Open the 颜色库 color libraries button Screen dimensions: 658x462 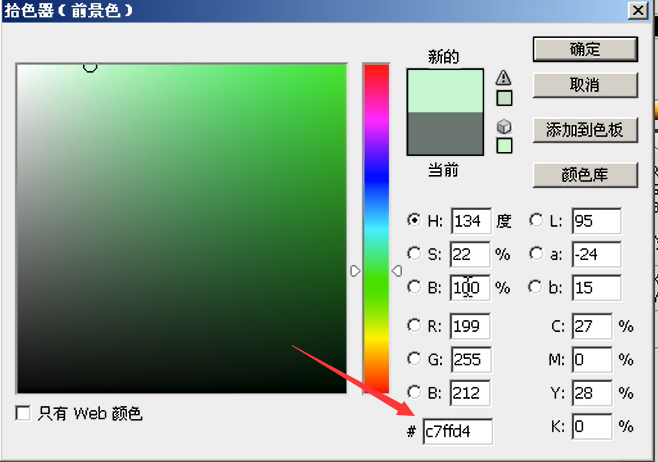click(585, 175)
